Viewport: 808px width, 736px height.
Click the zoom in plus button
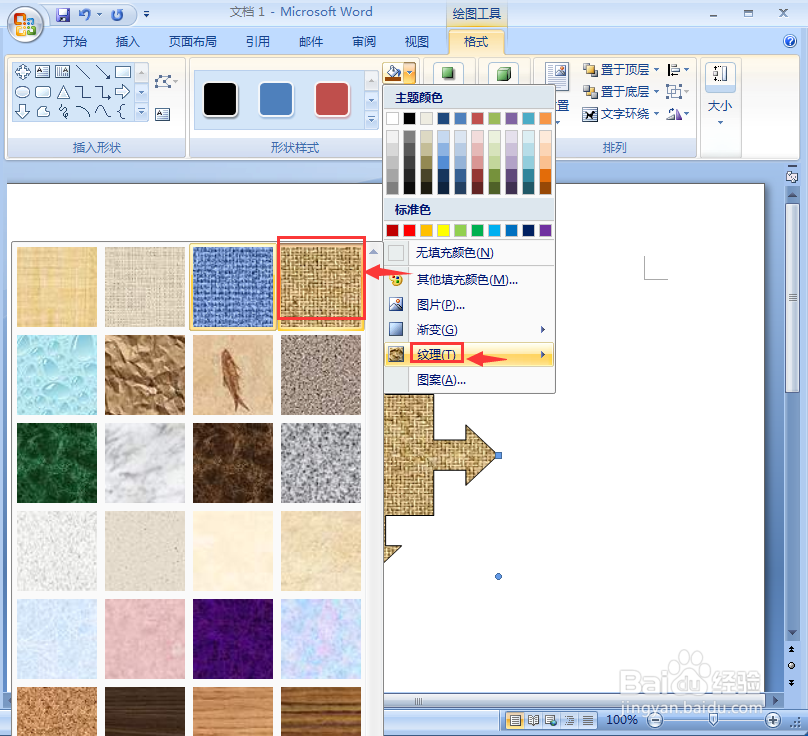(772, 720)
